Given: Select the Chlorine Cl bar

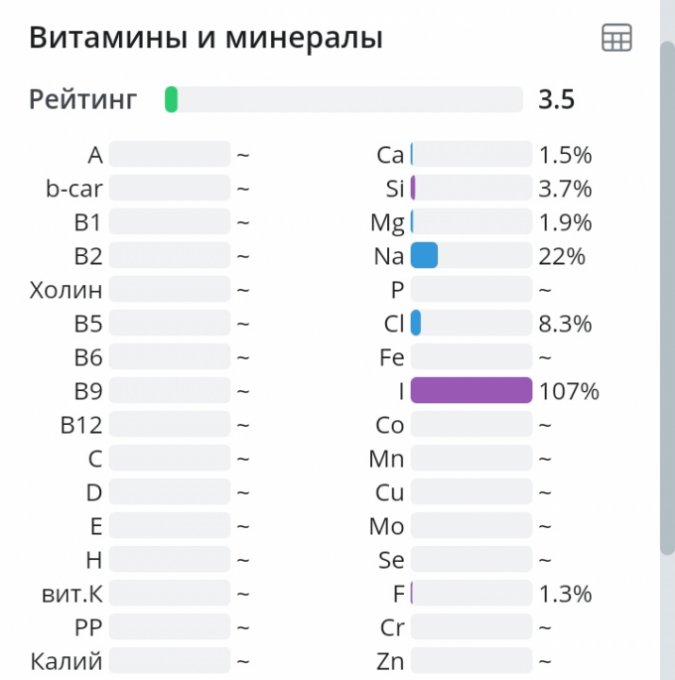Looking at the screenshot, I should click(471, 323).
